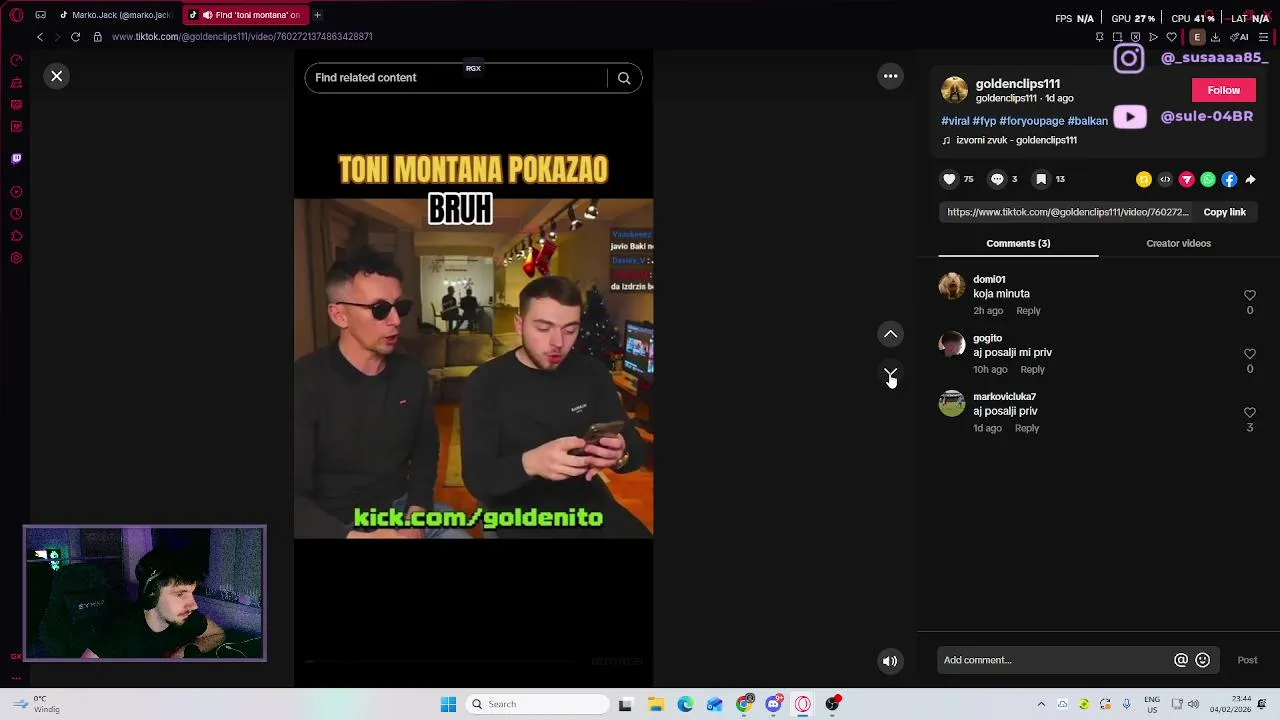Expand more share options arrow

pos(1250,180)
